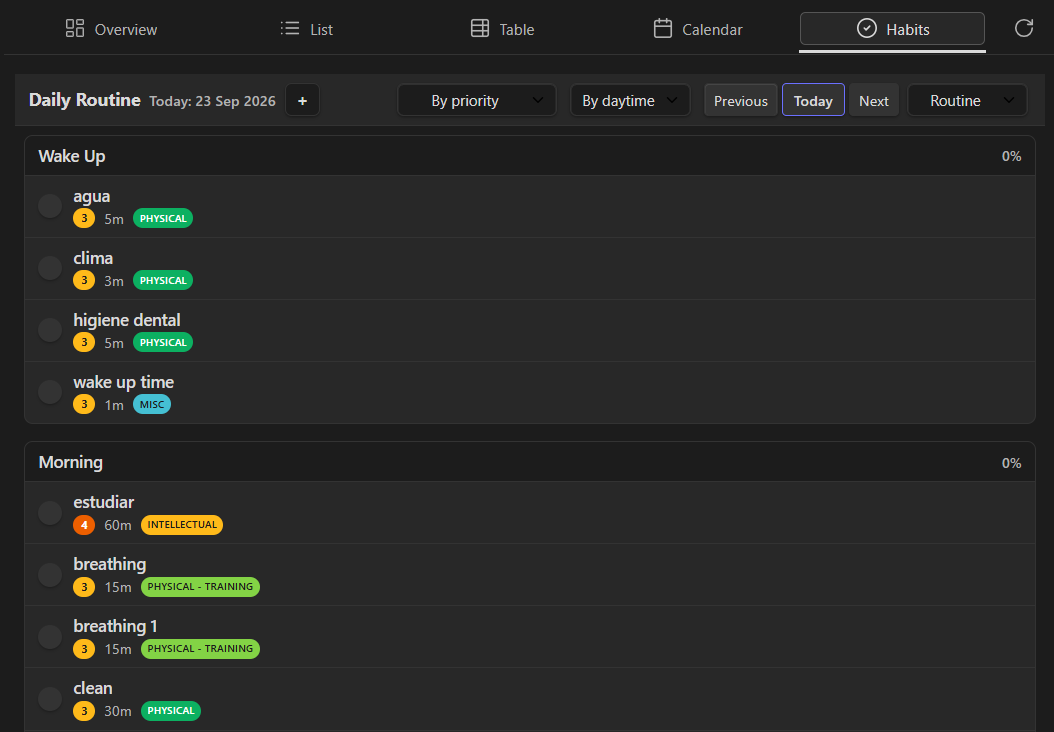
Task: Click PHYSICAL tag on agua
Action: (163, 218)
